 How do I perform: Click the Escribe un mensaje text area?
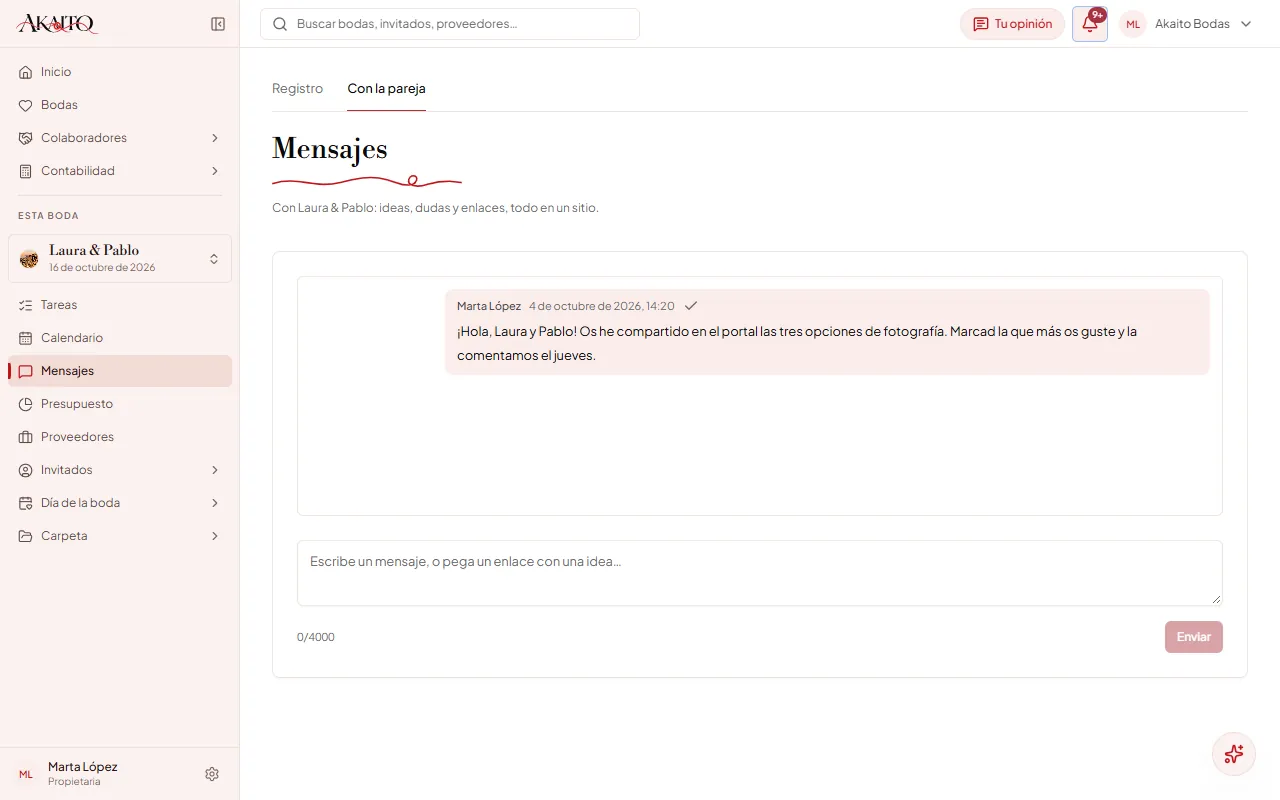coord(760,573)
